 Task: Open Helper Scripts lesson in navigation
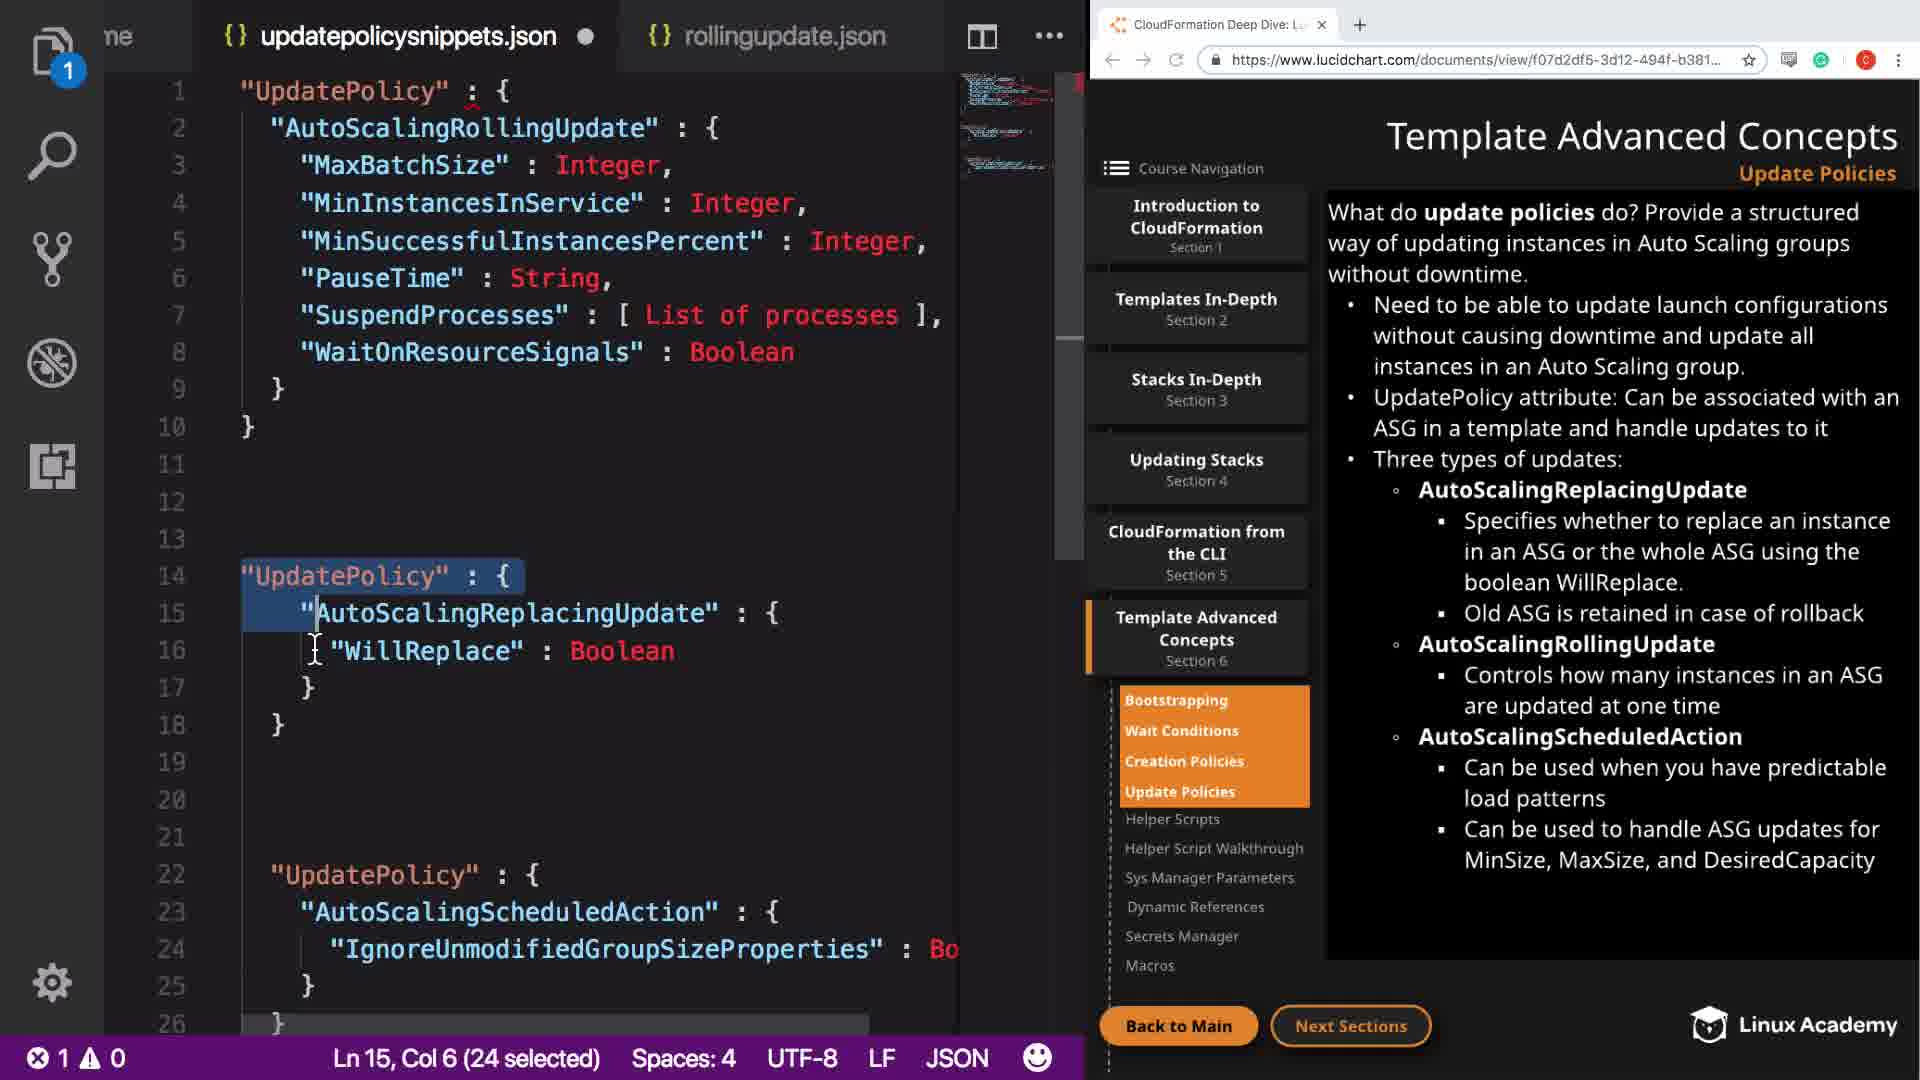pyautogui.click(x=1172, y=819)
